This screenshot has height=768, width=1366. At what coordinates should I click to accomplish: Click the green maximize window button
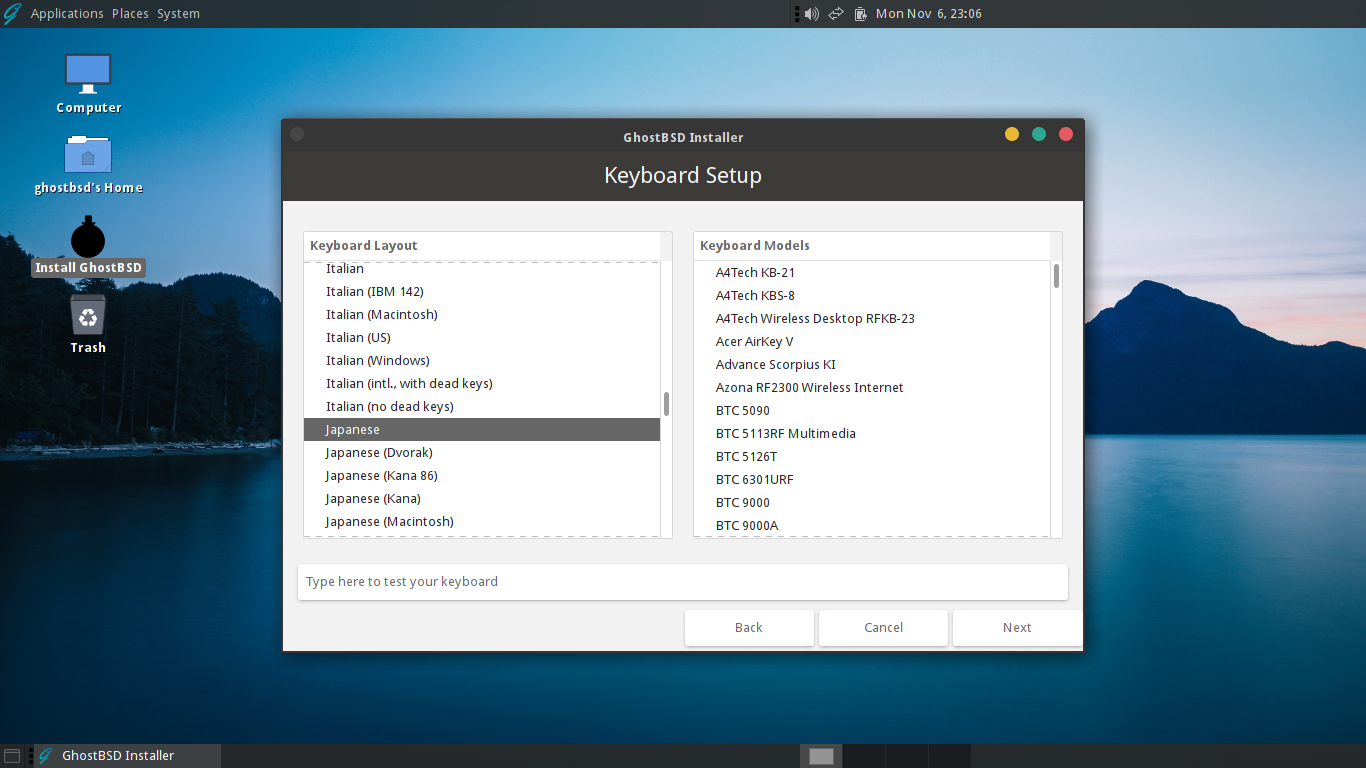point(1039,134)
